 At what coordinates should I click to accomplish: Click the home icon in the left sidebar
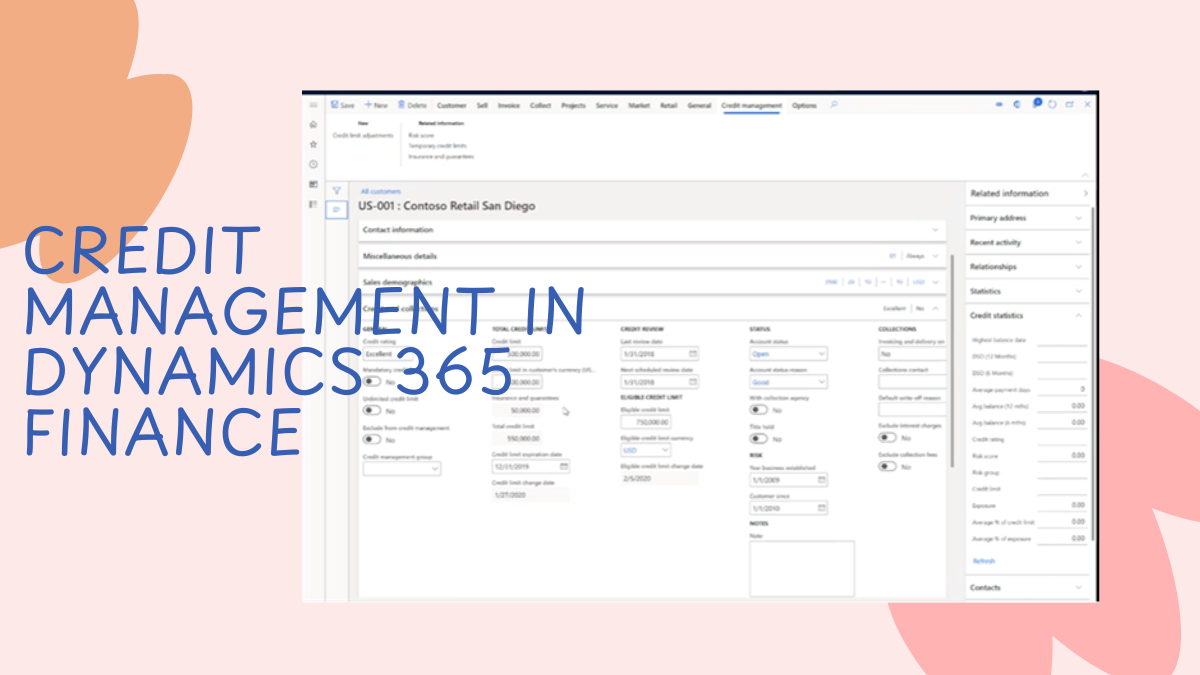click(313, 125)
